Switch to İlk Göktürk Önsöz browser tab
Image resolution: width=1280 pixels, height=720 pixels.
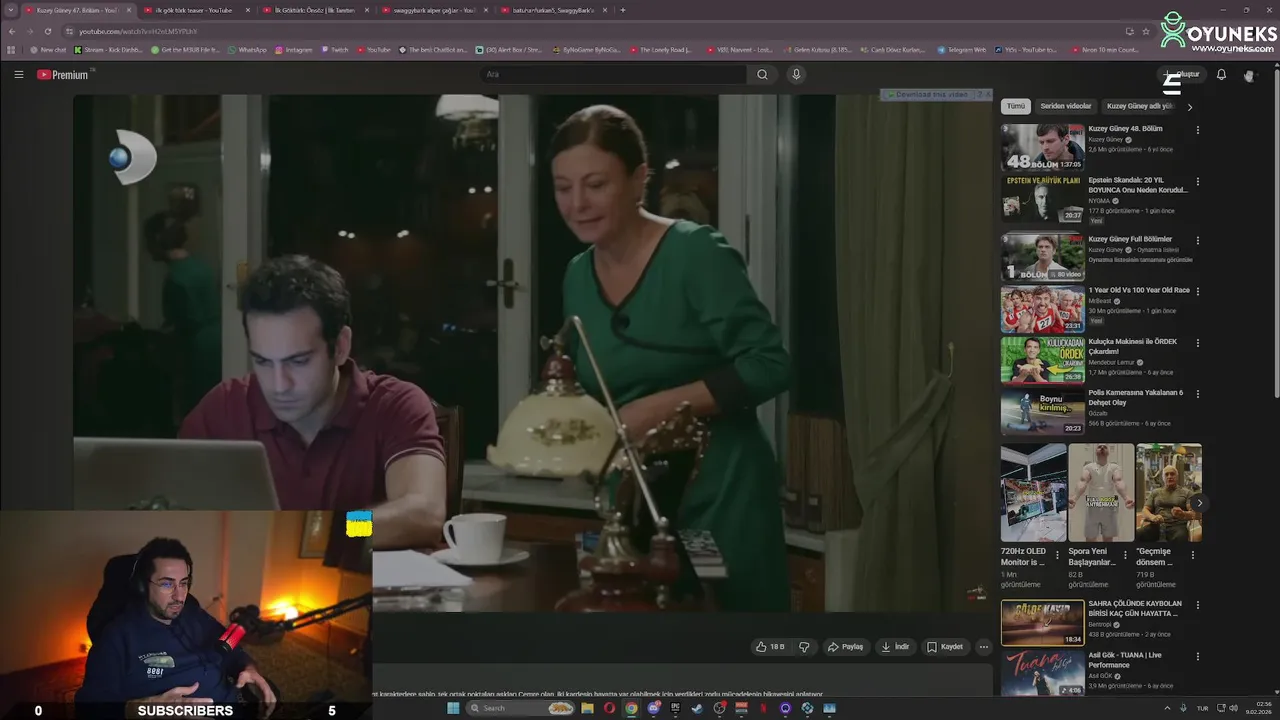click(x=314, y=10)
